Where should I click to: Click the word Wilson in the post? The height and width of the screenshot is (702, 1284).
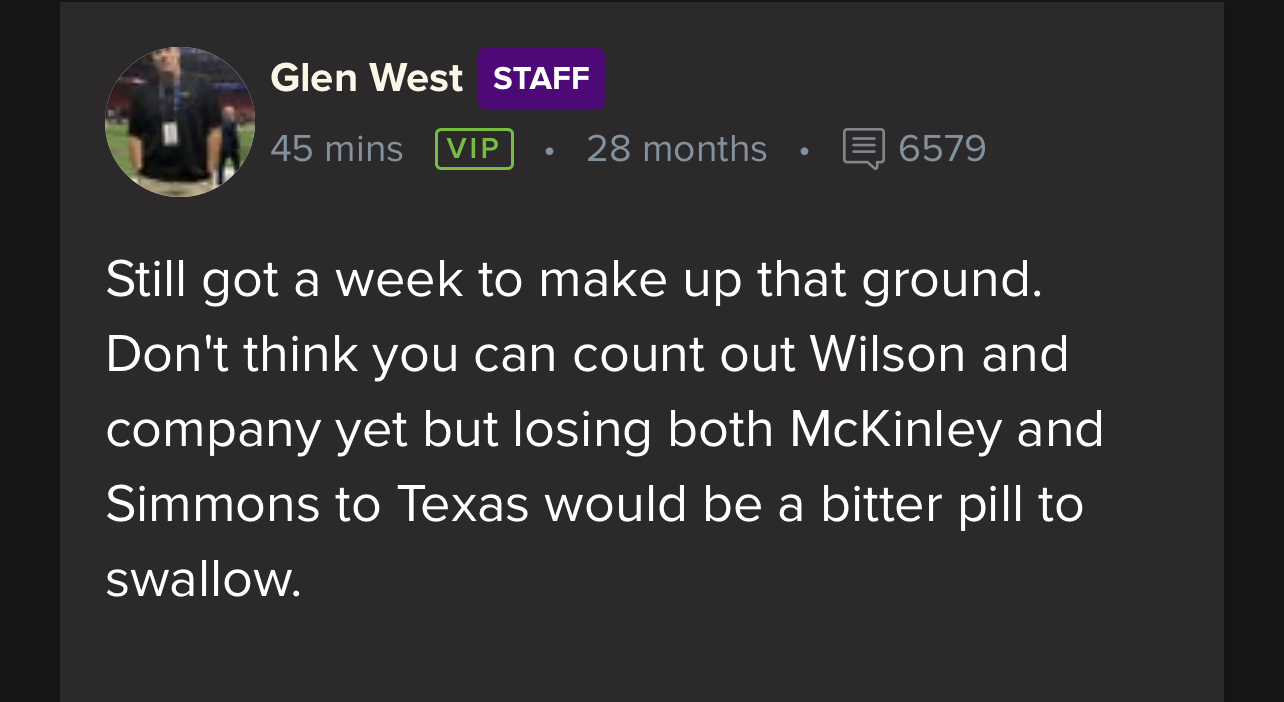click(888, 354)
